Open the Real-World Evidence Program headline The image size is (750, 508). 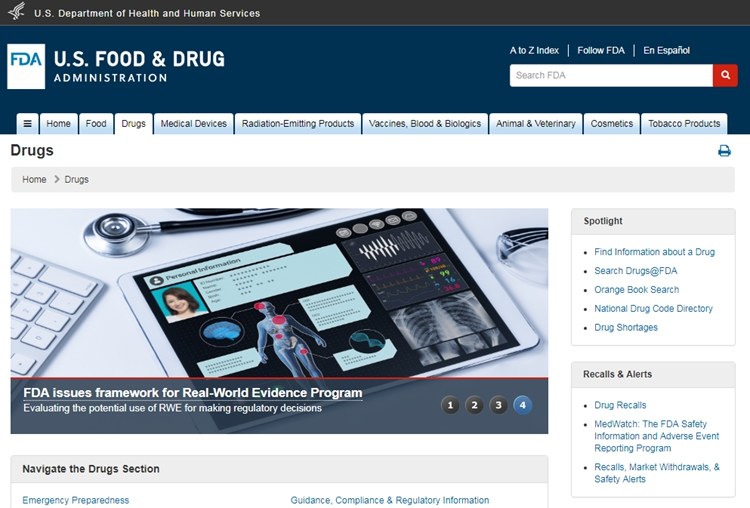click(193, 393)
